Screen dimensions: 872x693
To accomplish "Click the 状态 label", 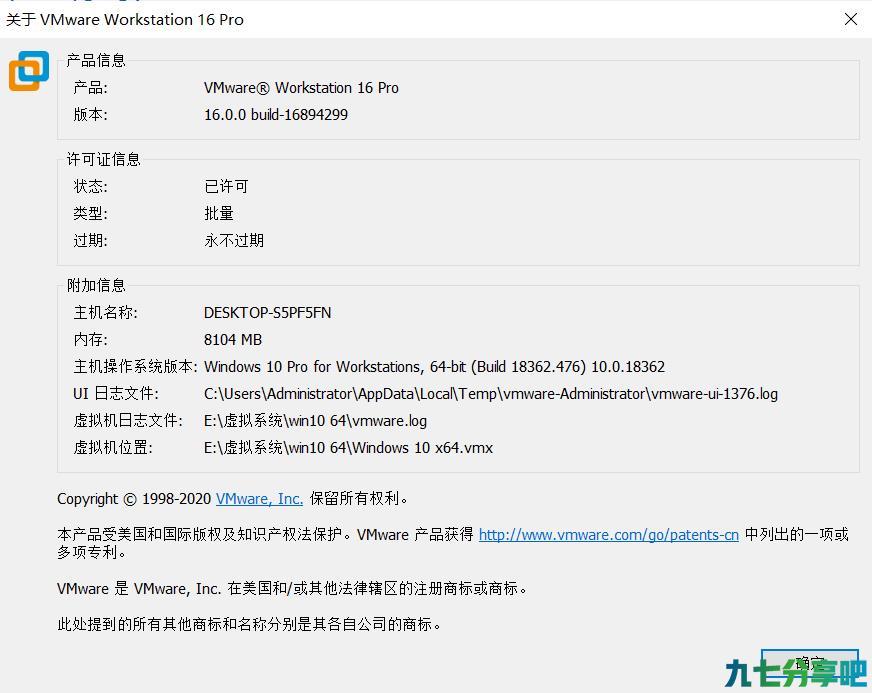I will coord(91,186).
